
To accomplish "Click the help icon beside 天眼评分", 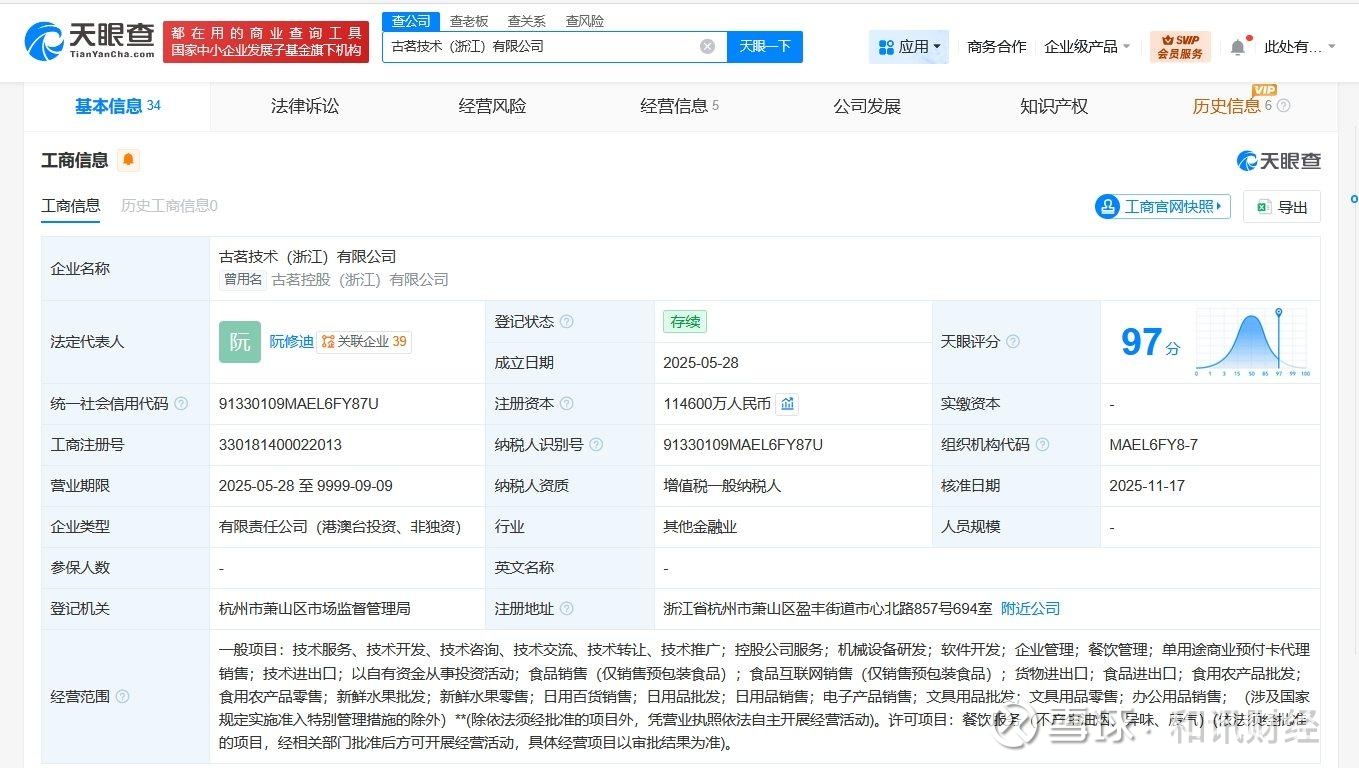I will click(1013, 342).
